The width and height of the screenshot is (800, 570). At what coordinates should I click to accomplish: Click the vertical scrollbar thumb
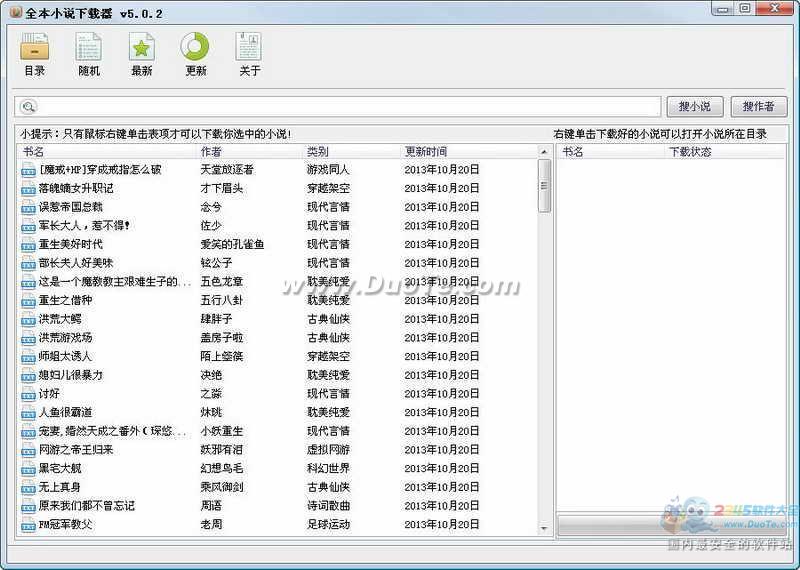(x=544, y=186)
